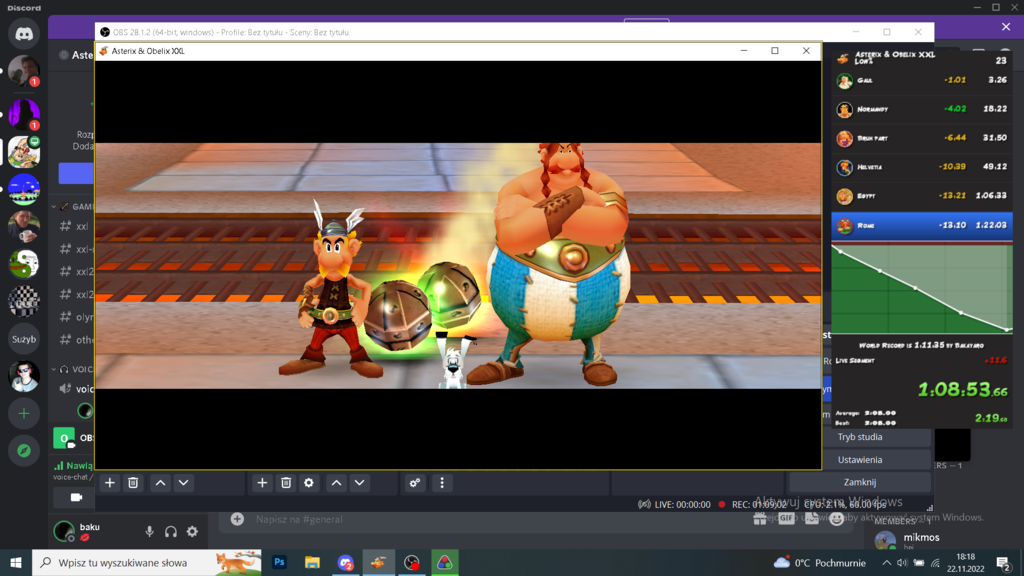Switch to Discord in taskbar

coord(345,562)
